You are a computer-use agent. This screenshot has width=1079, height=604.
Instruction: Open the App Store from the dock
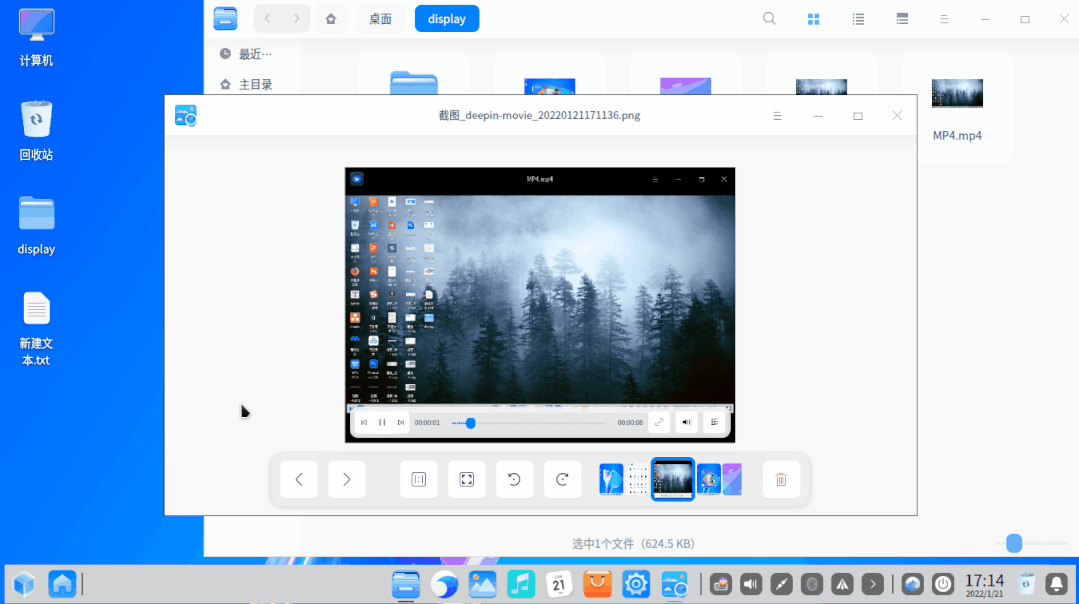pos(597,585)
